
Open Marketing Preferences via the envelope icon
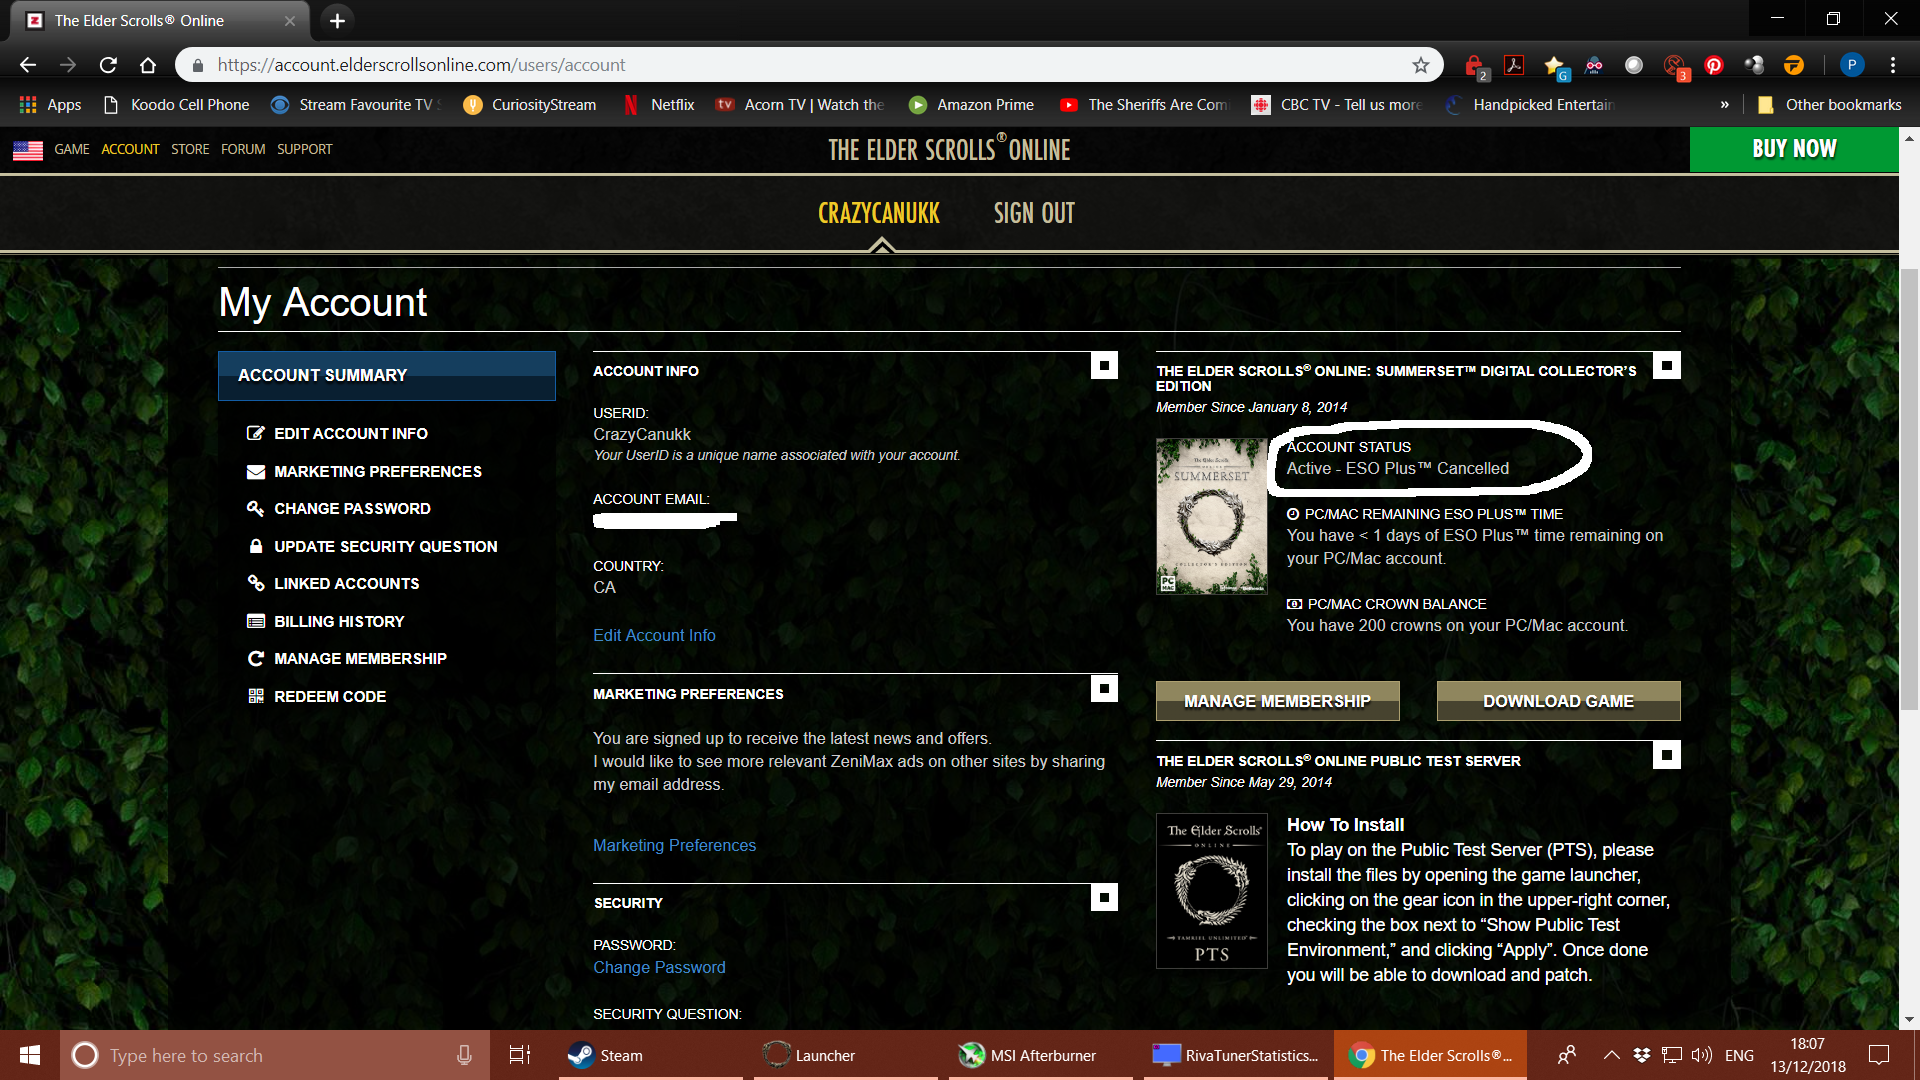(x=256, y=471)
